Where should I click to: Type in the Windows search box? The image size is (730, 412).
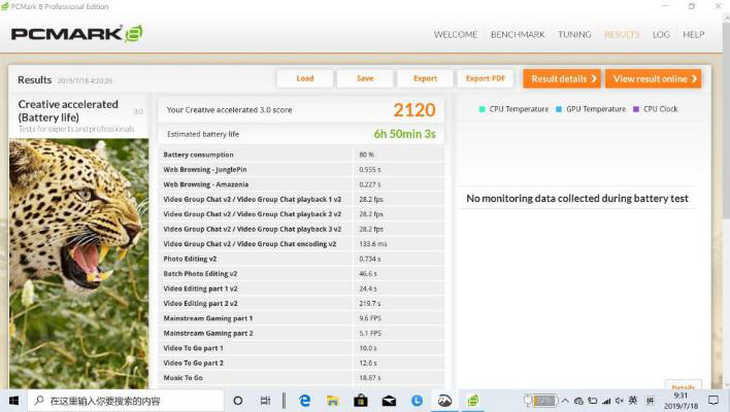130,401
